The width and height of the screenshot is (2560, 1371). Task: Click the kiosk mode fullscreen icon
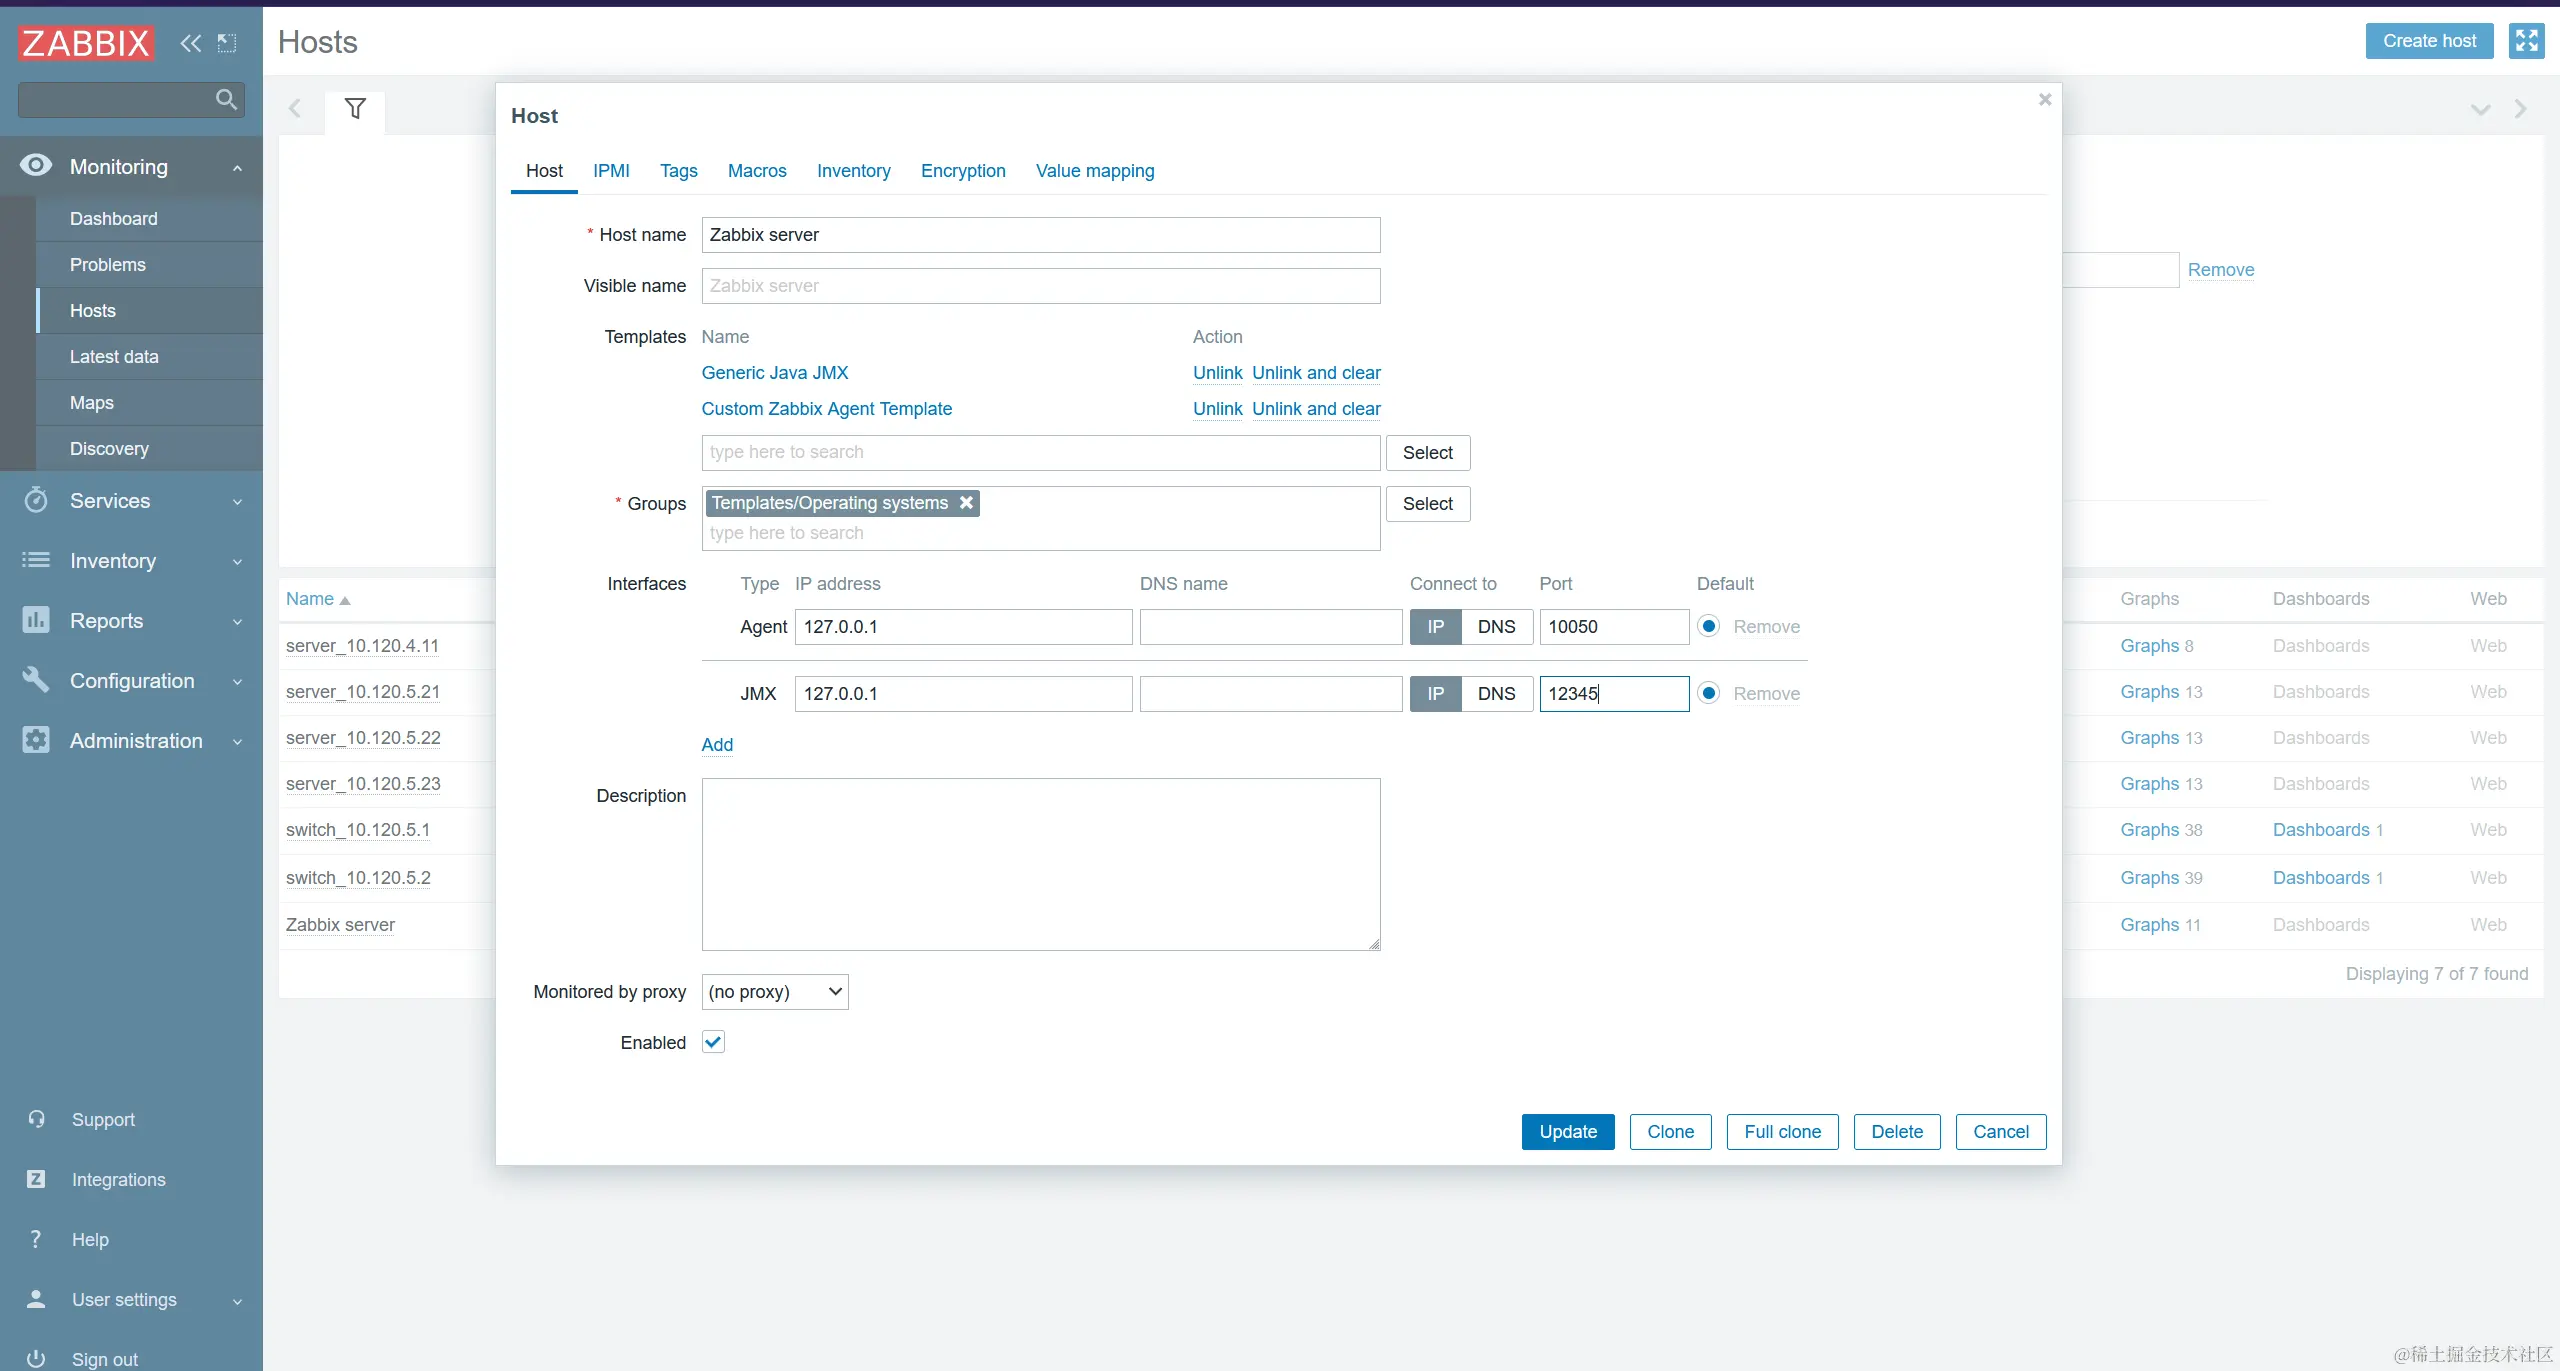pyautogui.click(x=2526, y=41)
